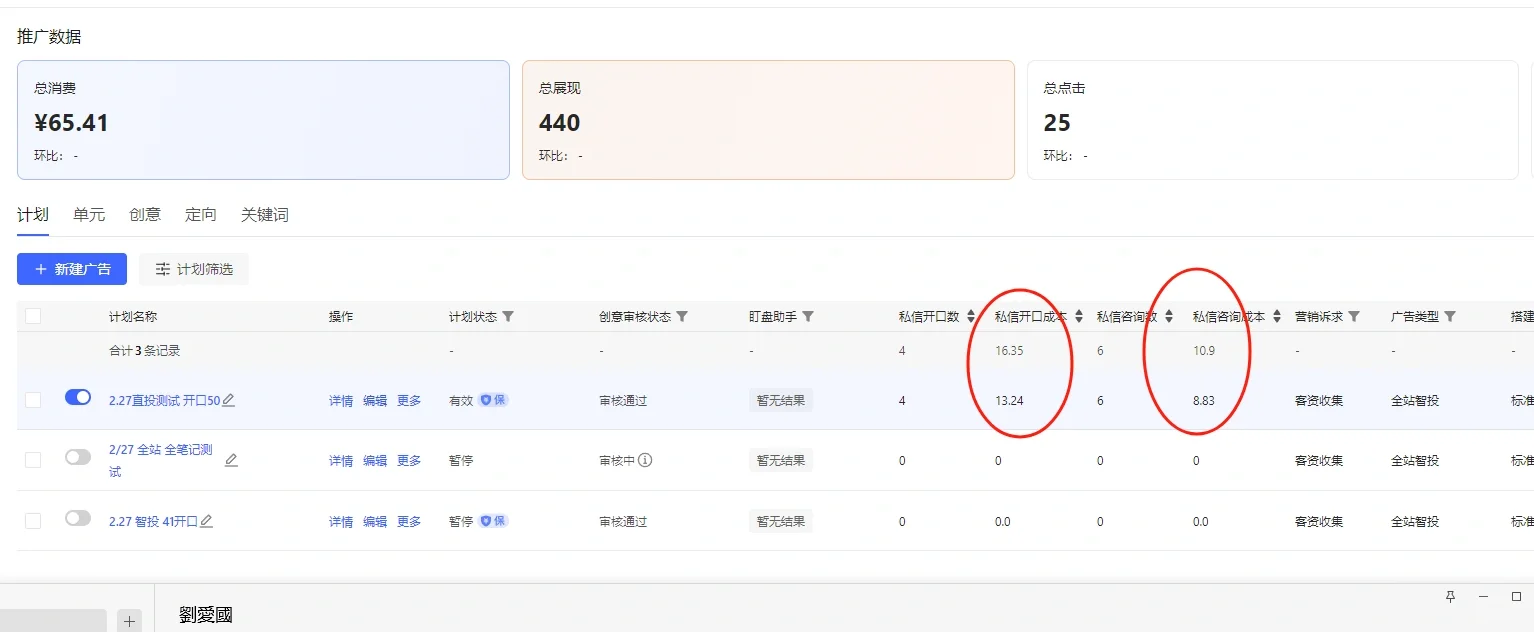1534x632 pixels.
Task: Click the pencil icon beside 2.27直投测试 开口50
Action: 228,401
